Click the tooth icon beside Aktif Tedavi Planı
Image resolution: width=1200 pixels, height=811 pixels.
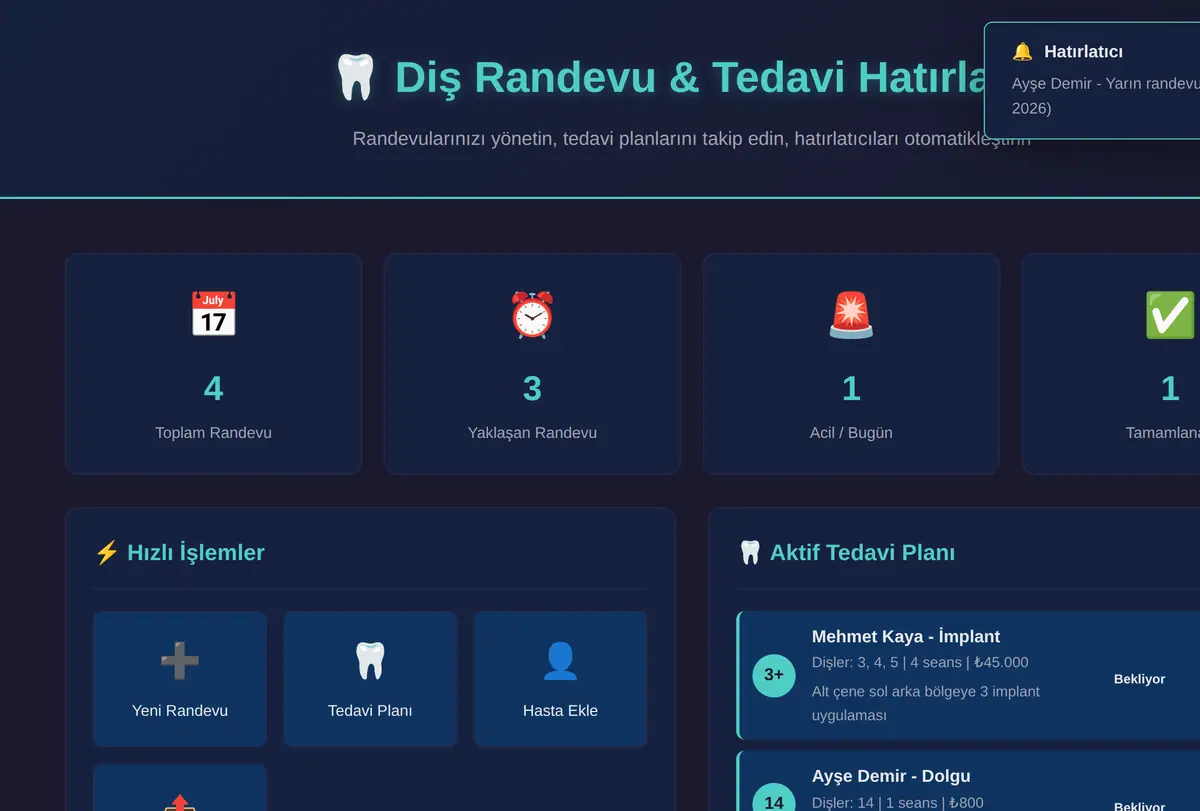[x=749, y=552]
